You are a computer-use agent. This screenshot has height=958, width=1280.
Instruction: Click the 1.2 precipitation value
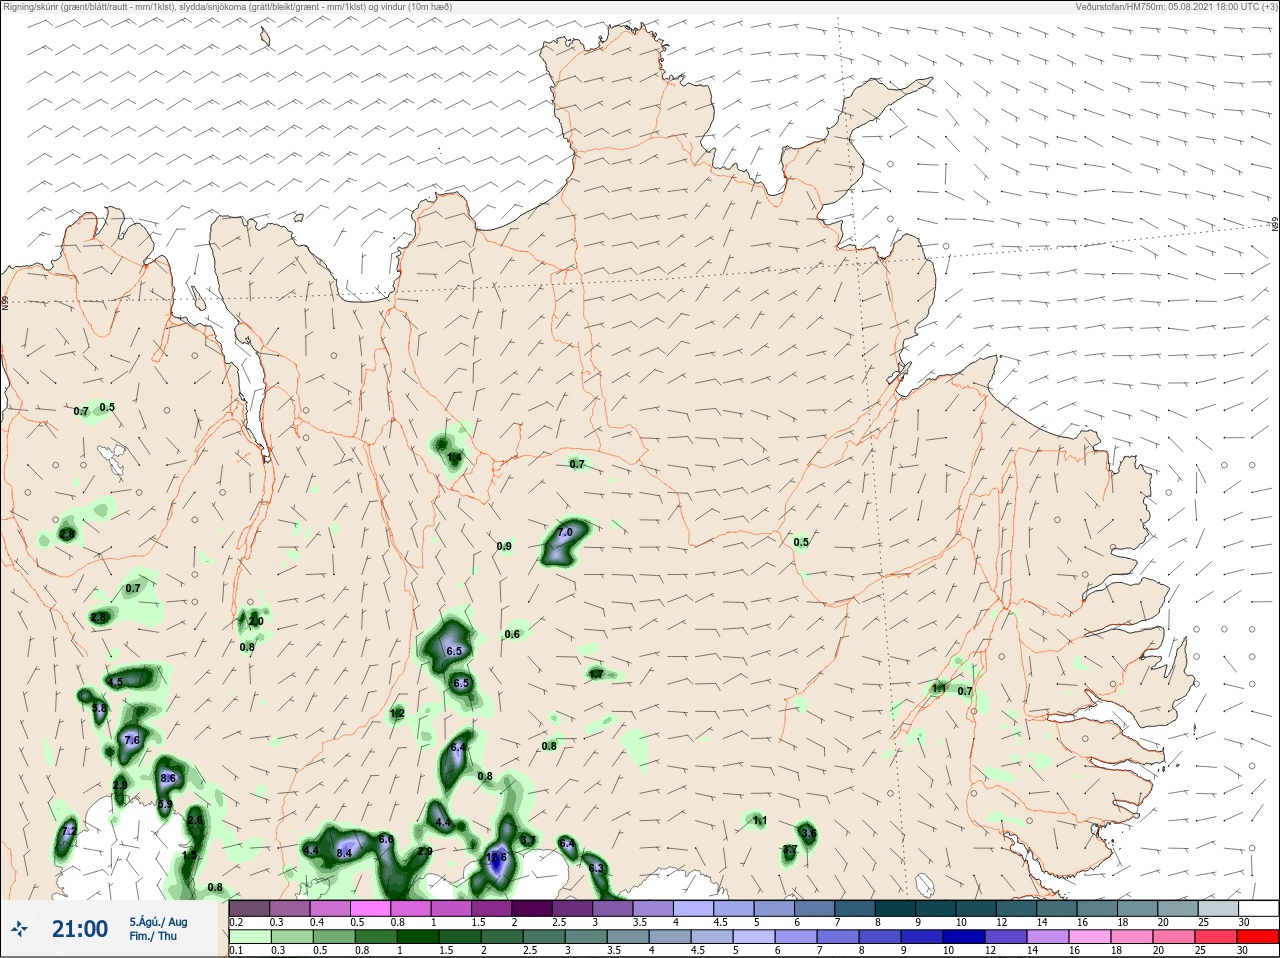[x=397, y=713]
